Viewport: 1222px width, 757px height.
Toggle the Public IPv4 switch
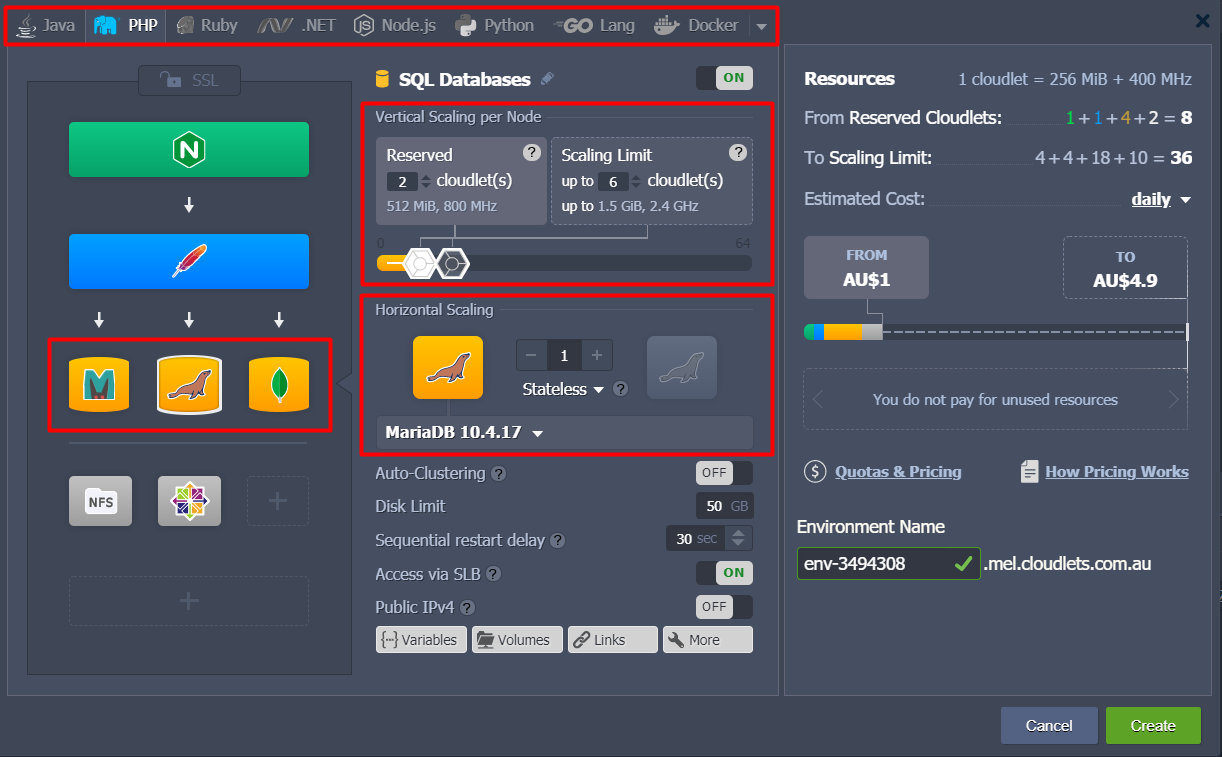724,607
